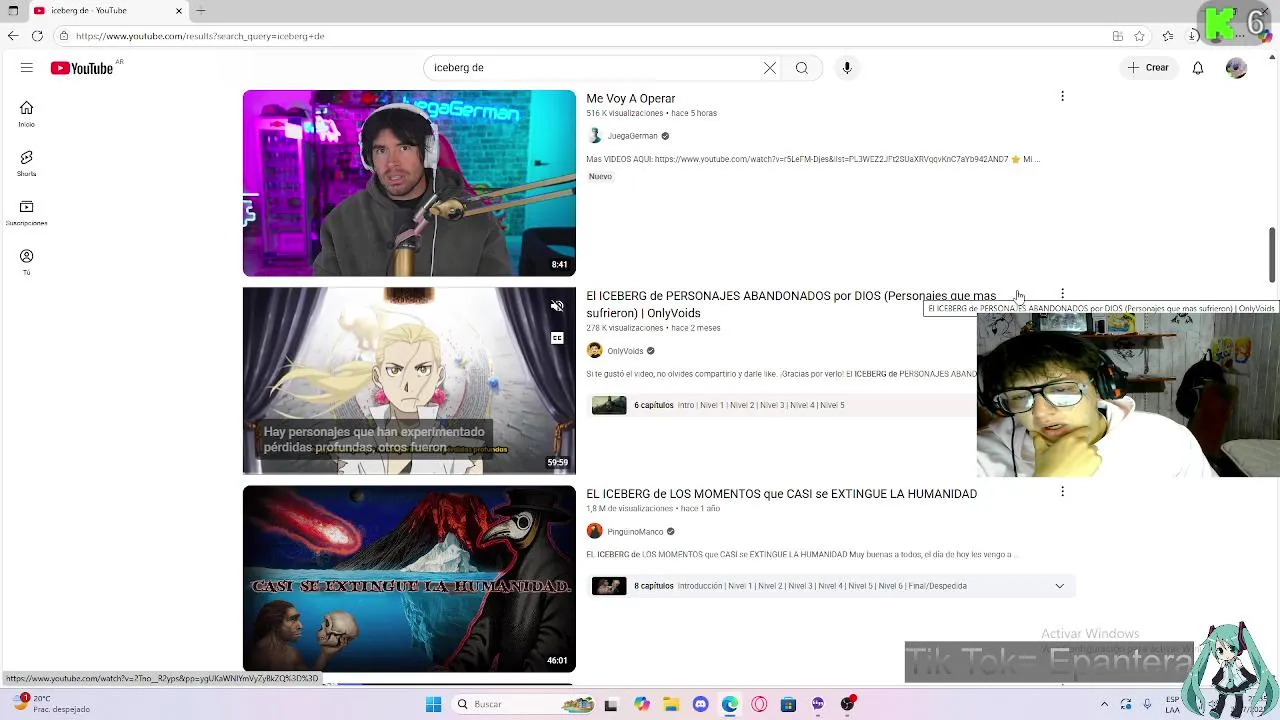The height and width of the screenshot is (720, 1280).
Task: Open PingüinoManco channel name link
Action: point(635,532)
